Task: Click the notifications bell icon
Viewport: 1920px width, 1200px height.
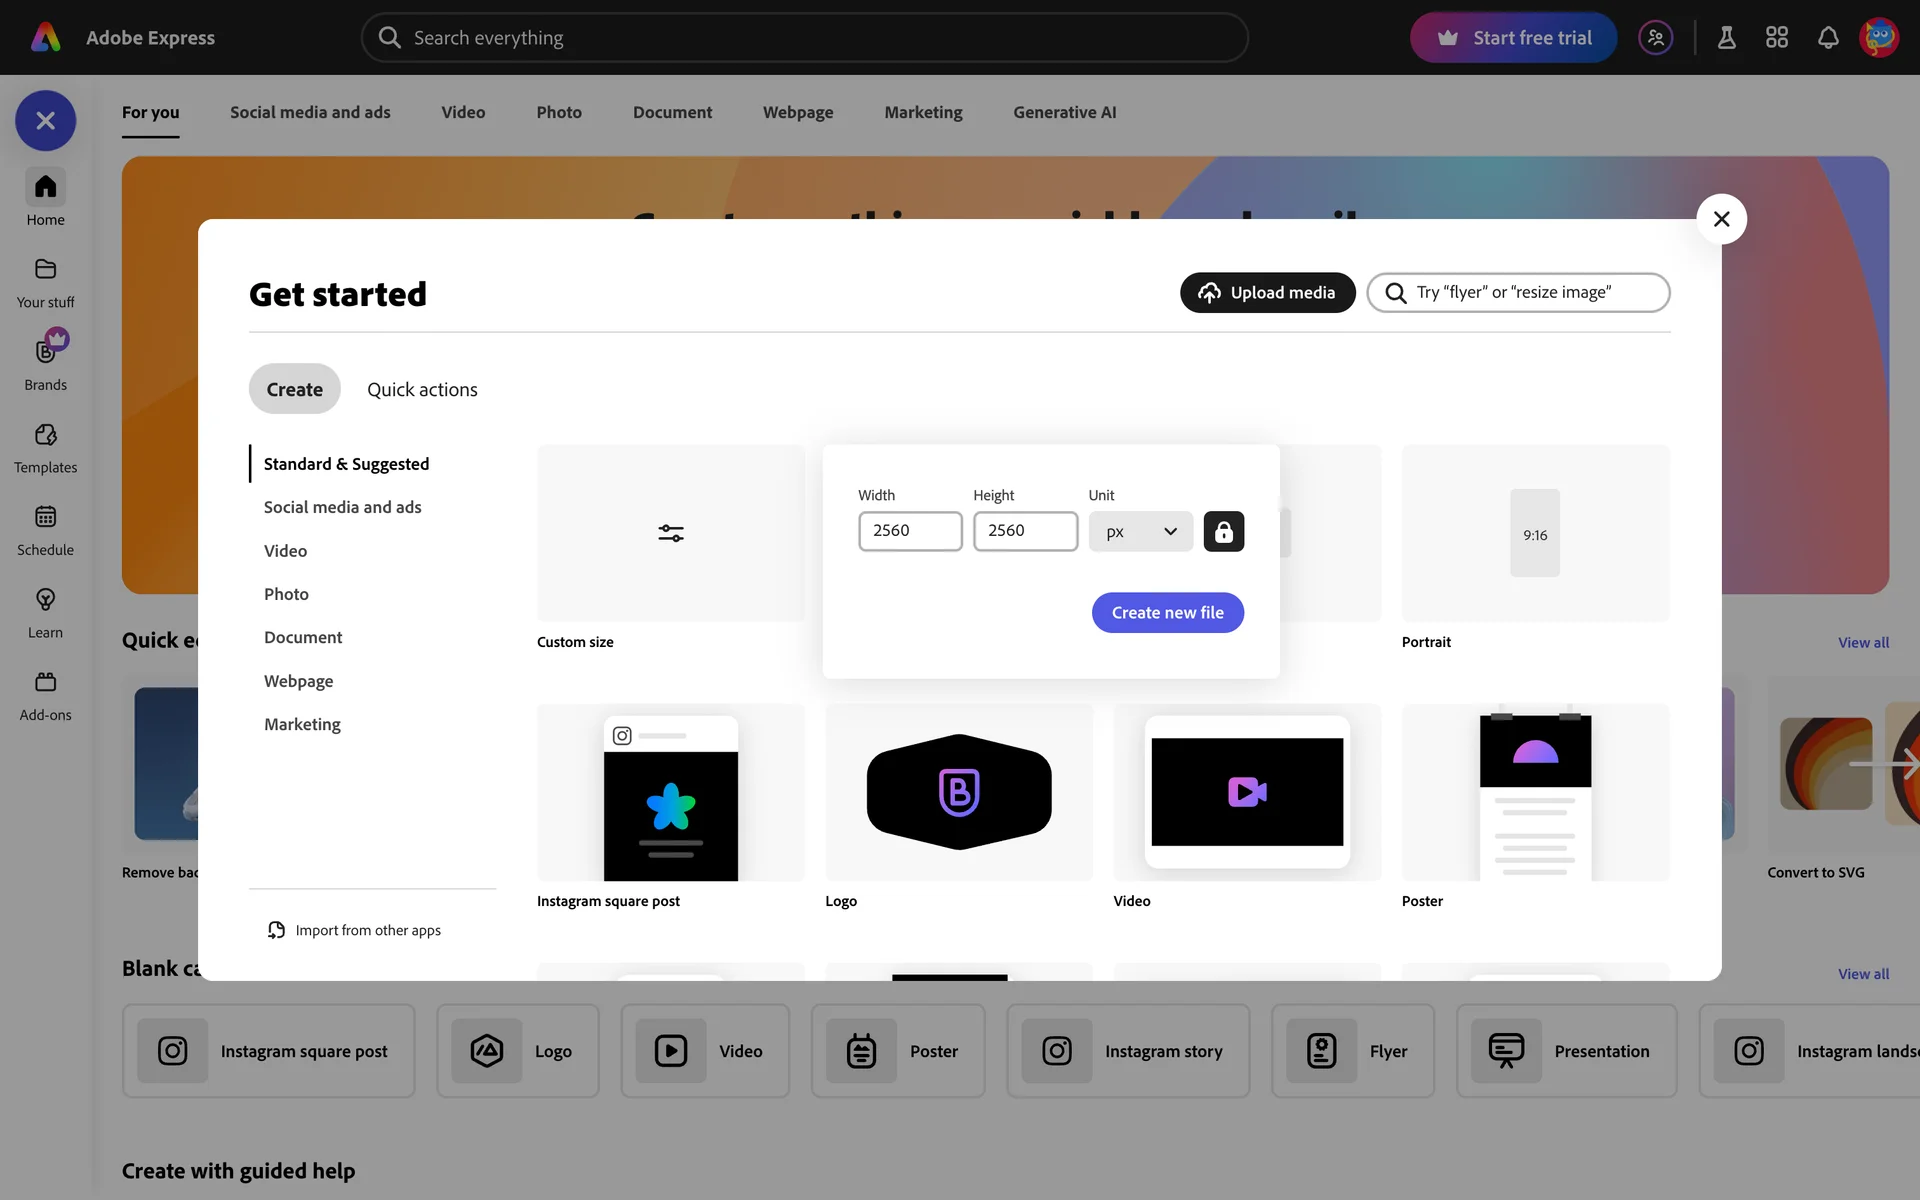Action: (1828, 38)
